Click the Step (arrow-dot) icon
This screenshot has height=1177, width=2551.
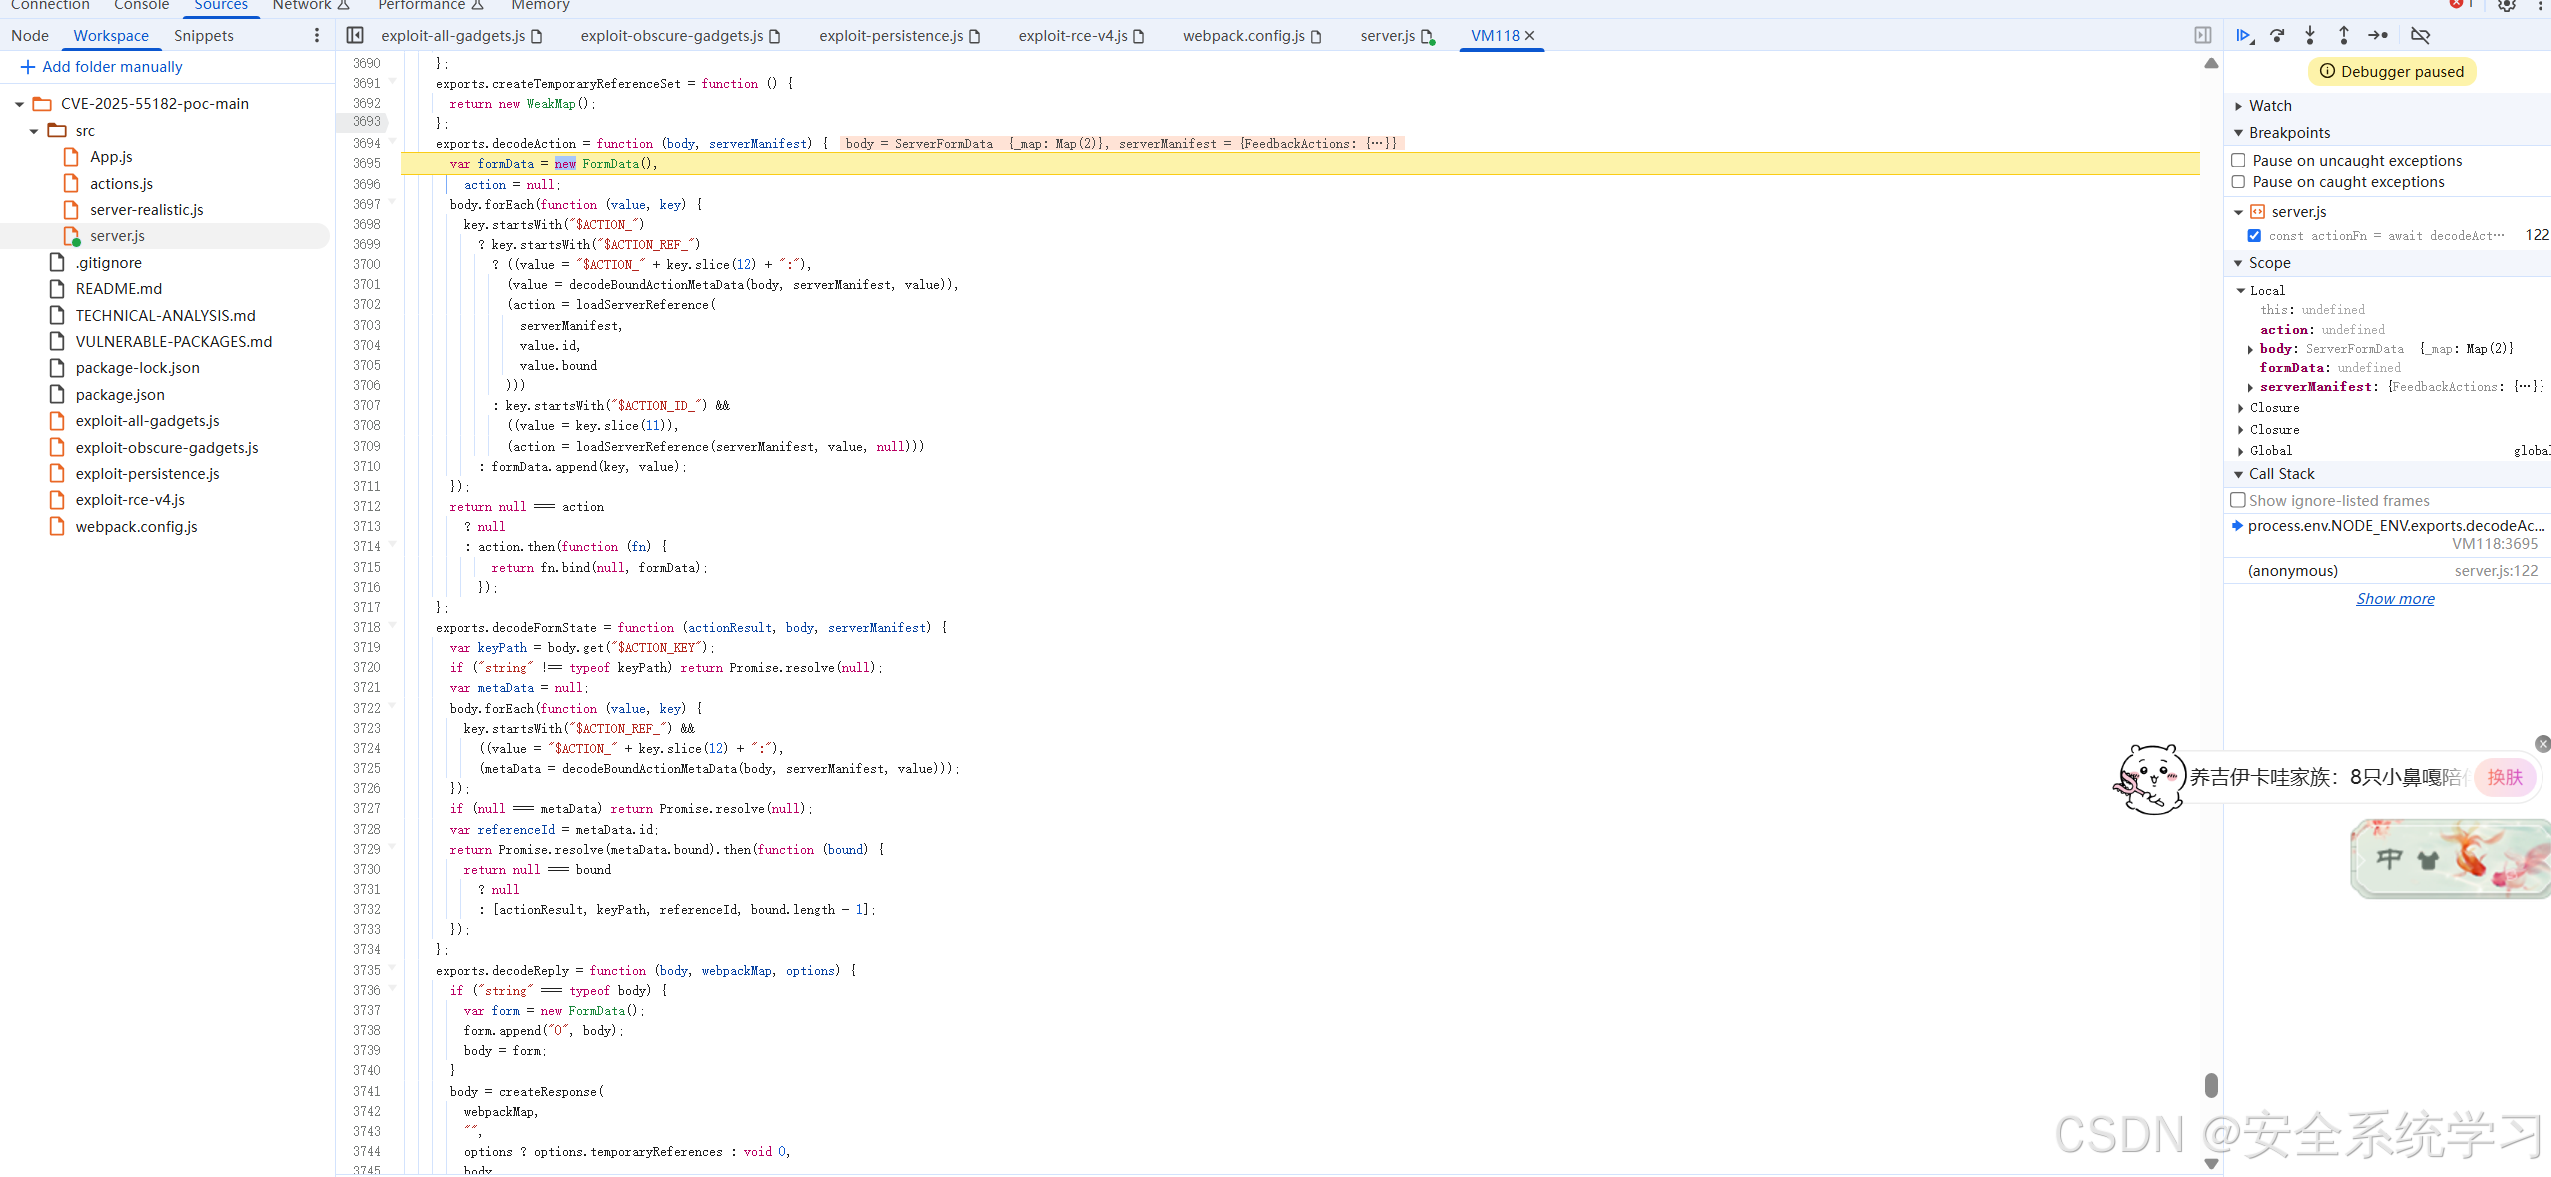pyautogui.click(x=2378, y=36)
